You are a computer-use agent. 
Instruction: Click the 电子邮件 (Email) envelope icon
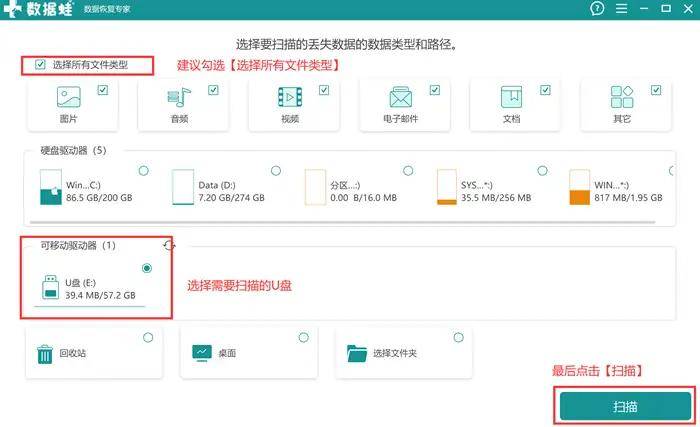pos(401,98)
